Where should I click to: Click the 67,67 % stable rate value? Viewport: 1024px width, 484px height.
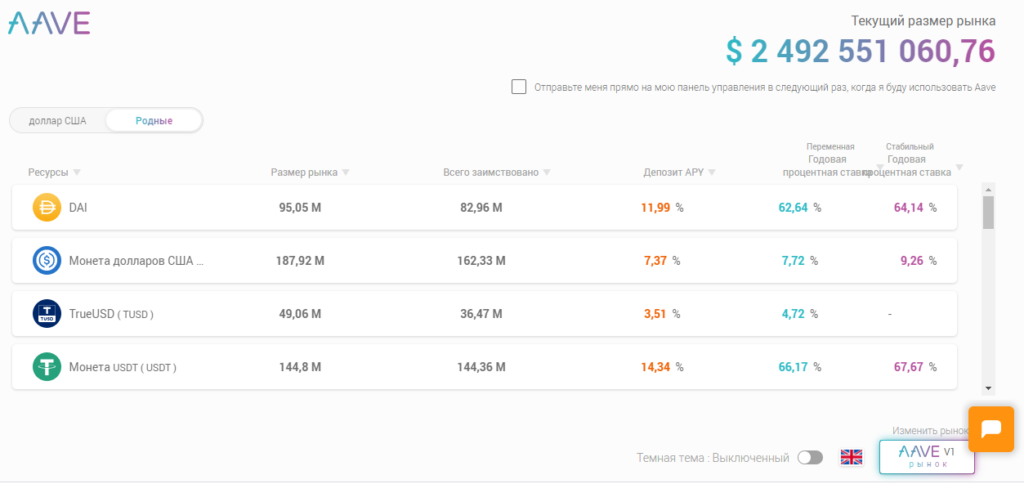click(915, 367)
